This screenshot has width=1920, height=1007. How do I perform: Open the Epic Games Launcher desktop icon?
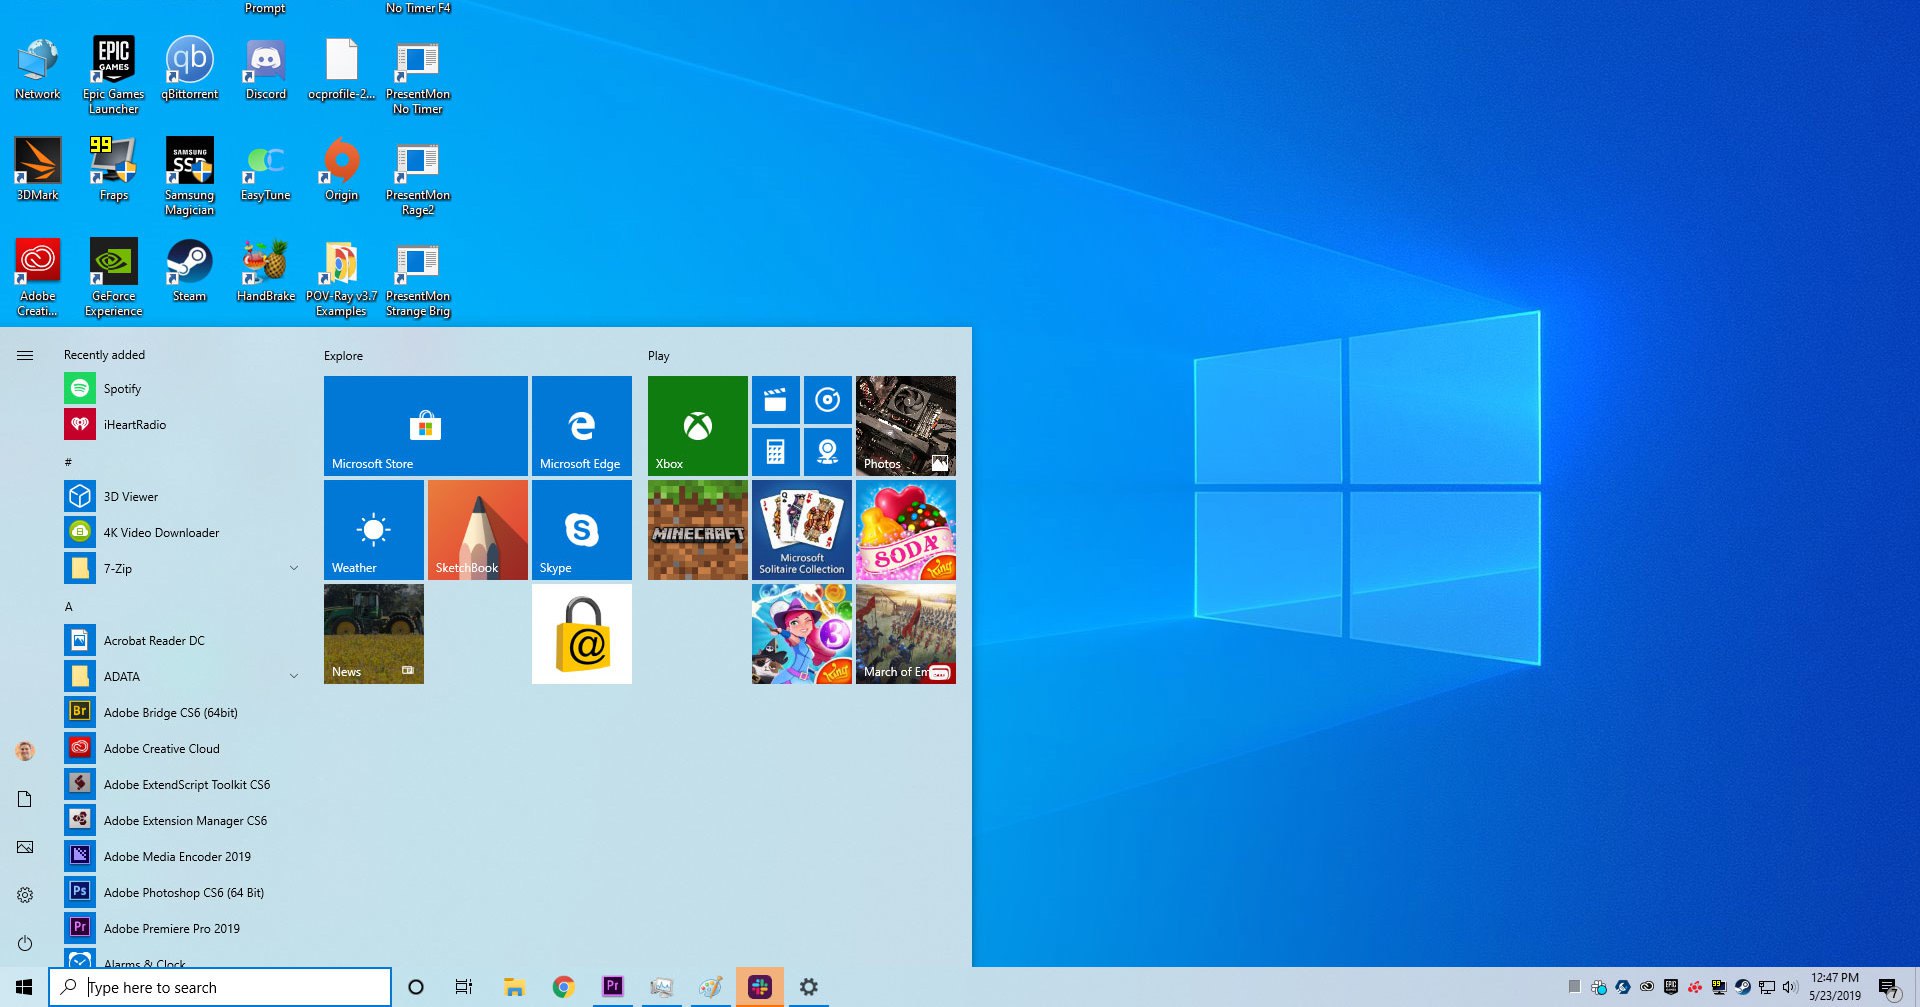point(113,76)
